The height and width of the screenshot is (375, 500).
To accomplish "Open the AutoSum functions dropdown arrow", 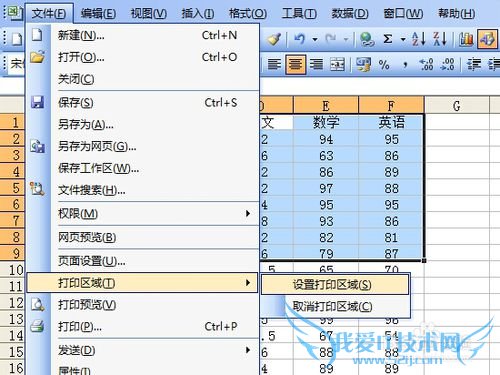I will [x=403, y=40].
